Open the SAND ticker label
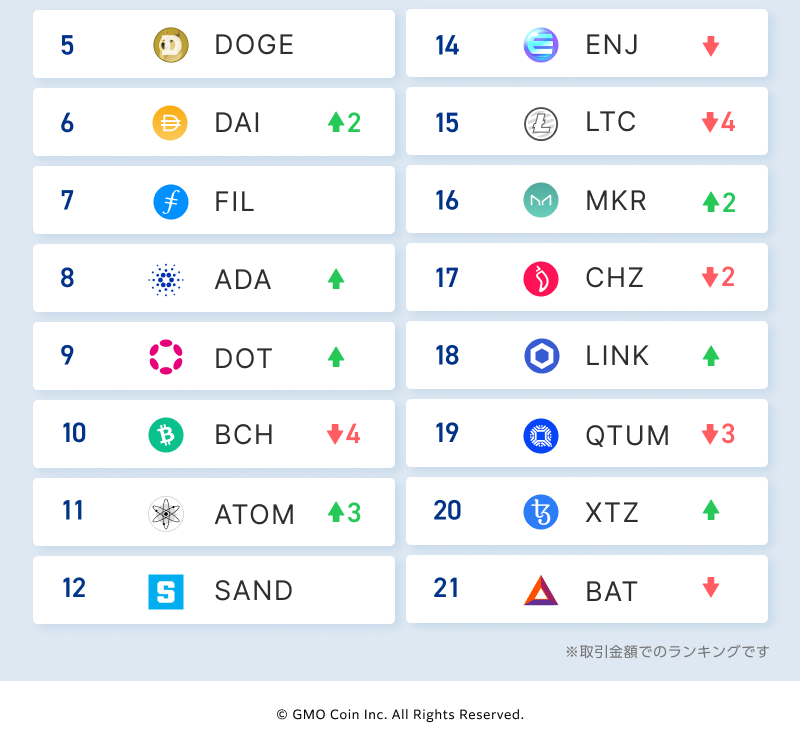 pyautogui.click(x=254, y=591)
